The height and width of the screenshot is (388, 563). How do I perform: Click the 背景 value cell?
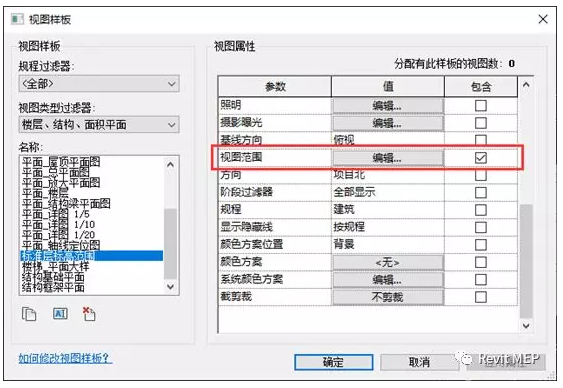coord(388,244)
